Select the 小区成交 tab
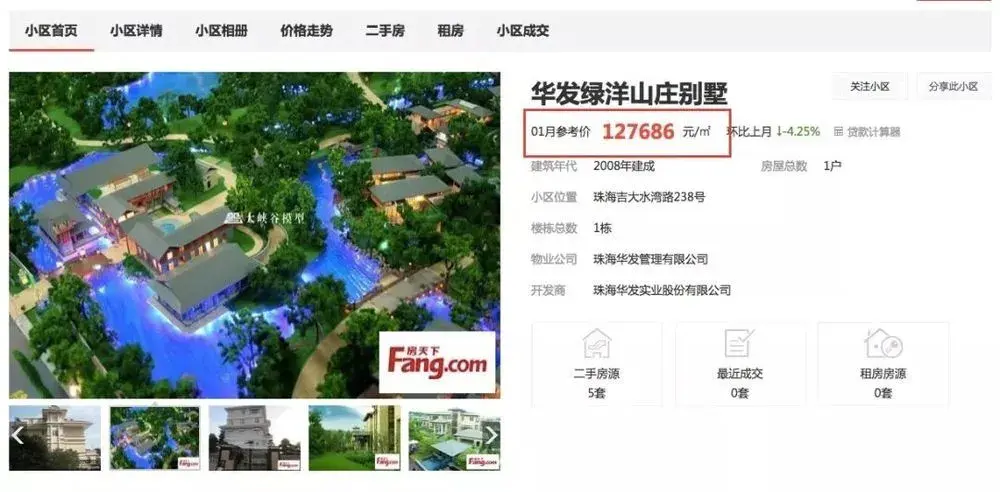 [523, 31]
